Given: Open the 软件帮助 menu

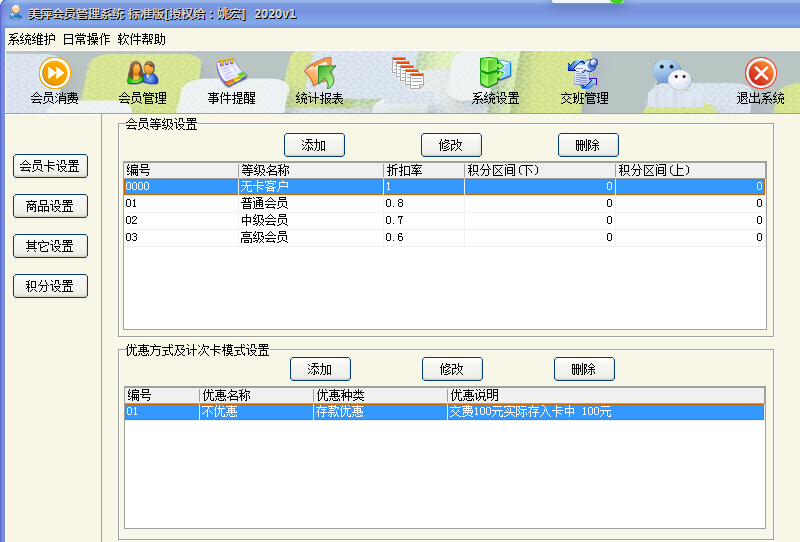Looking at the screenshot, I should 141,39.
